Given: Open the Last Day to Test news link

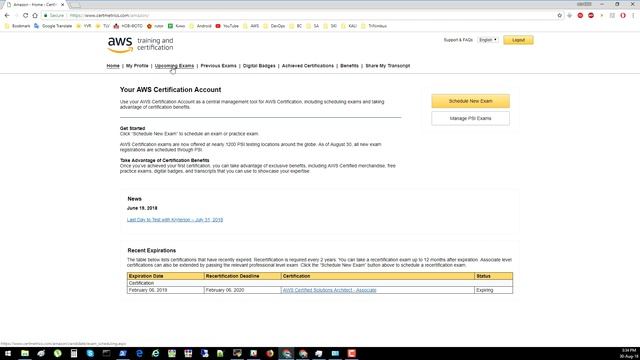Looking at the screenshot, I should [x=175, y=220].
